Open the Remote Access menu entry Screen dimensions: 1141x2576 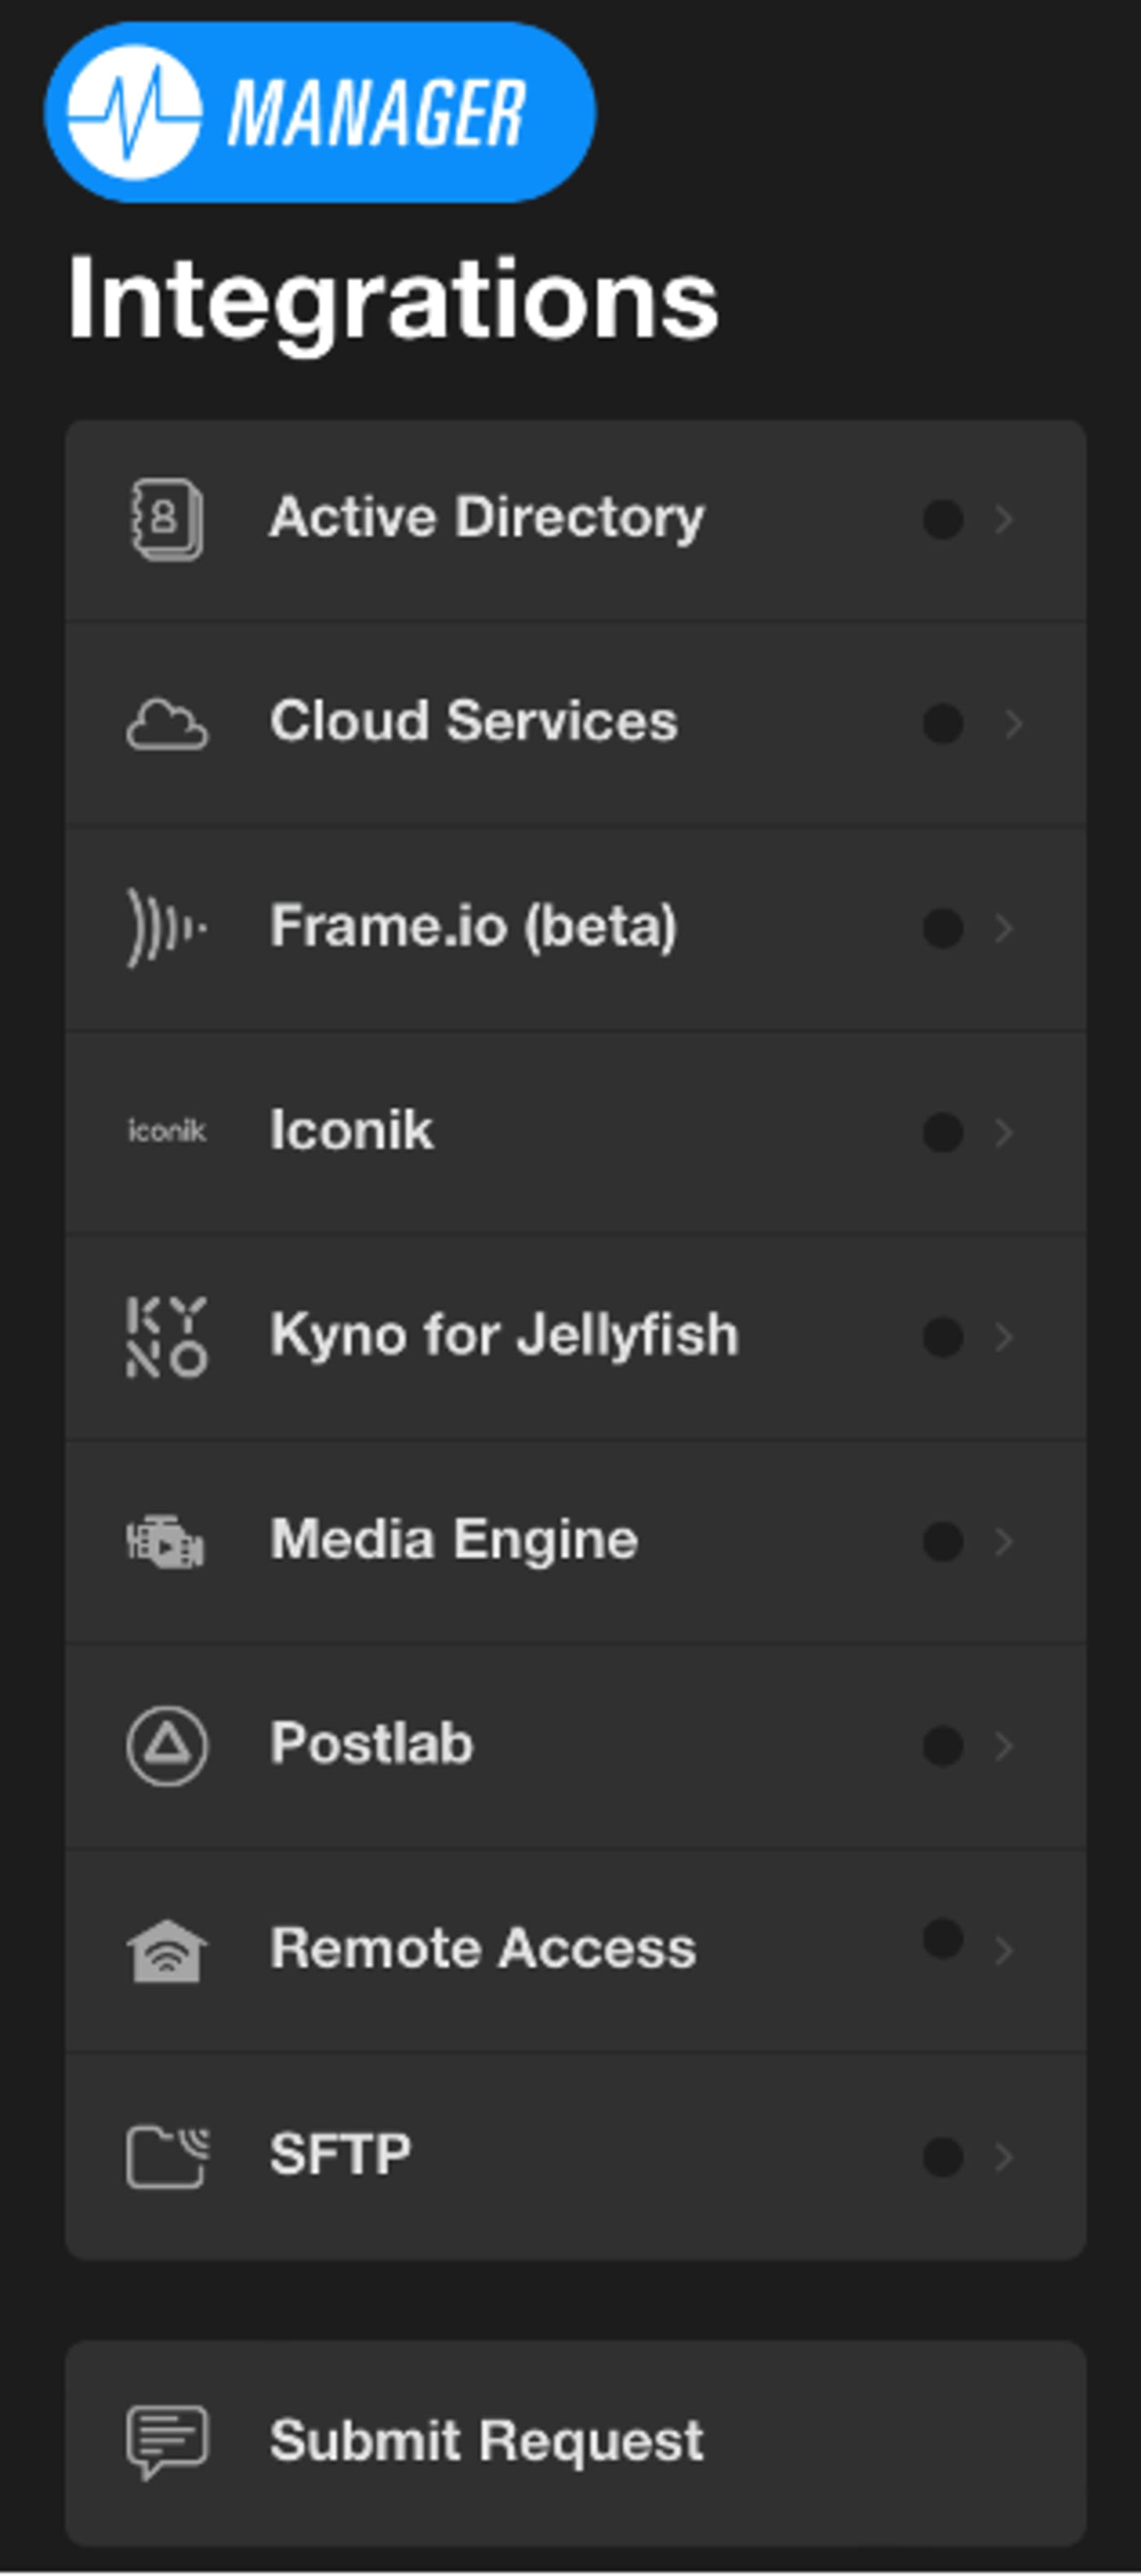pos(482,1948)
